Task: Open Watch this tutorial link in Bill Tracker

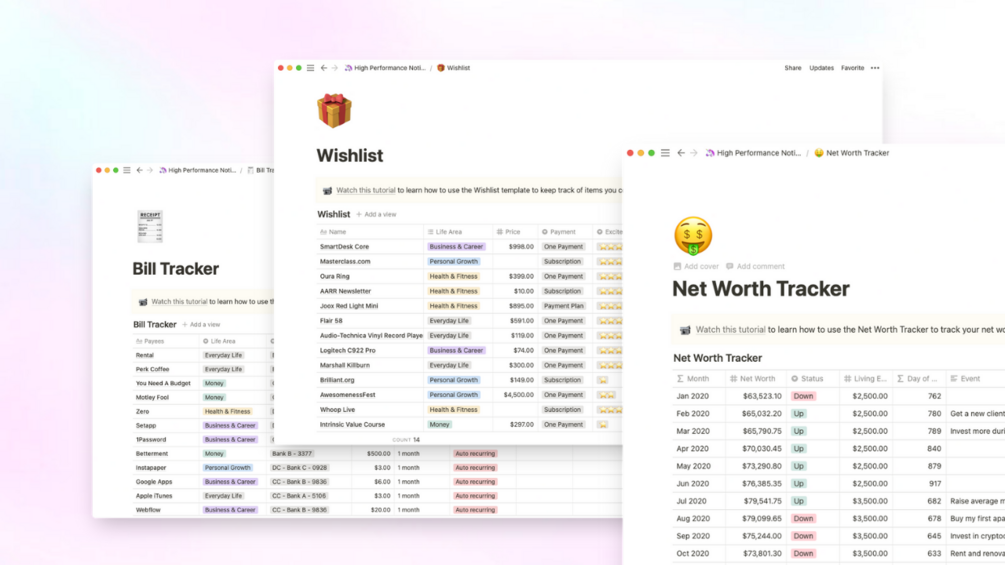Action: [x=179, y=302]
